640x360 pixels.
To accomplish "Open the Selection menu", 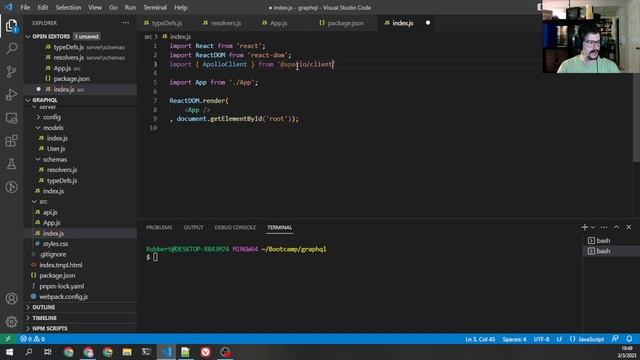I will point(68,7).
